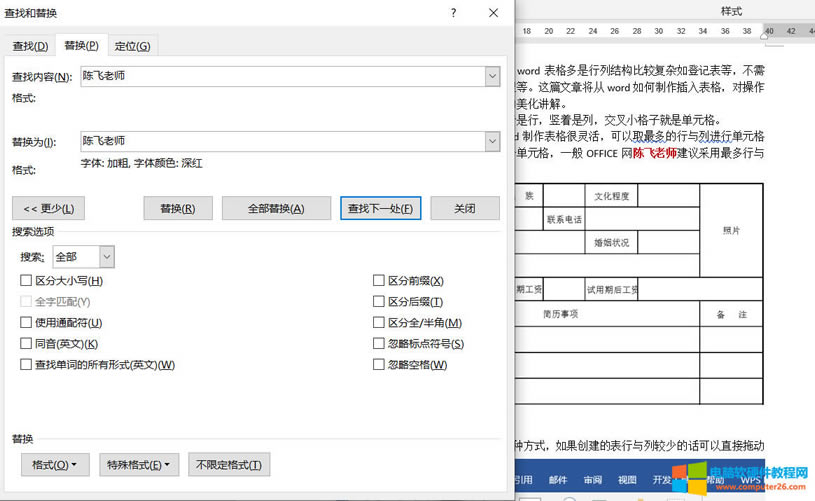Enable the 区分大小写 checkbox
Screen dimensions: 815x501
click(26, 281)
